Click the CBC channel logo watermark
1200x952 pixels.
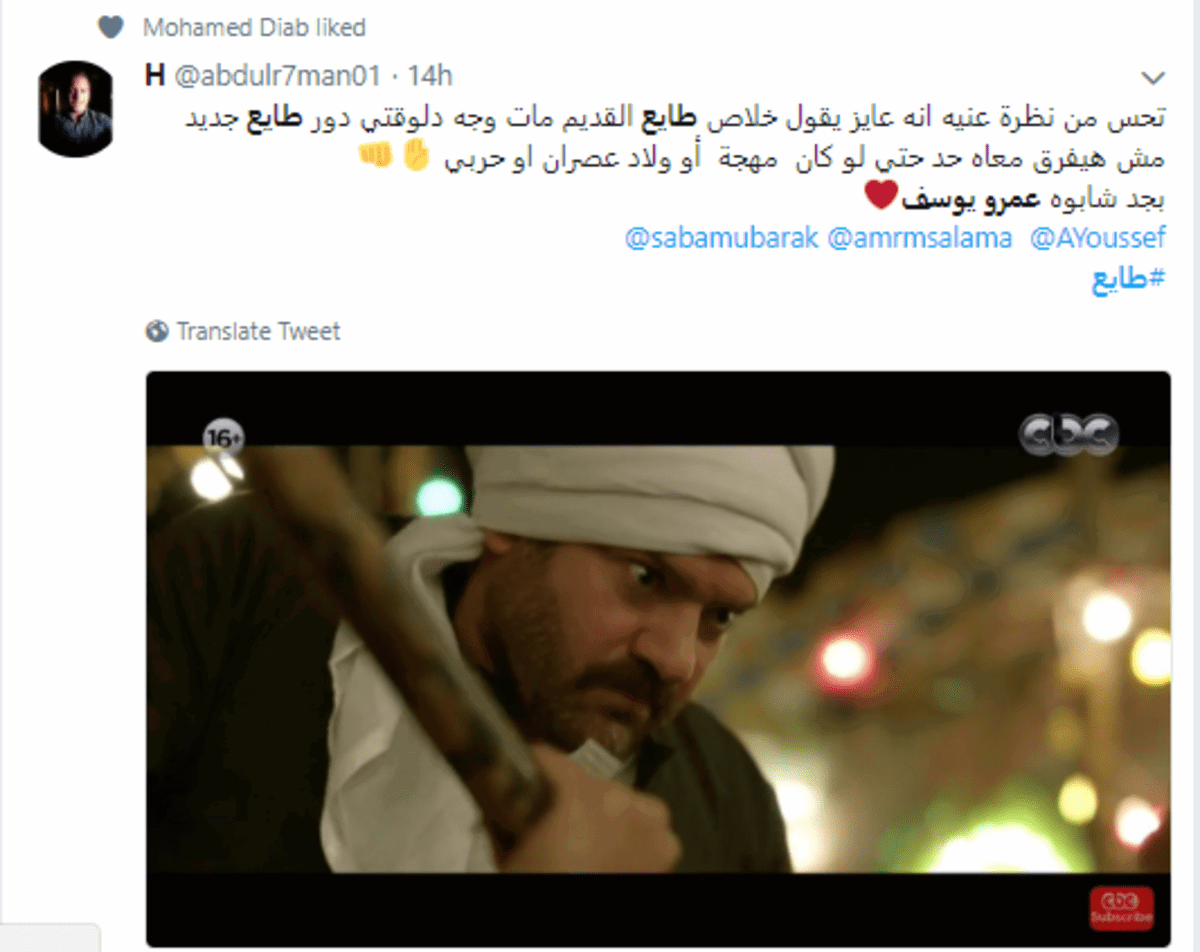(1068, 433)
